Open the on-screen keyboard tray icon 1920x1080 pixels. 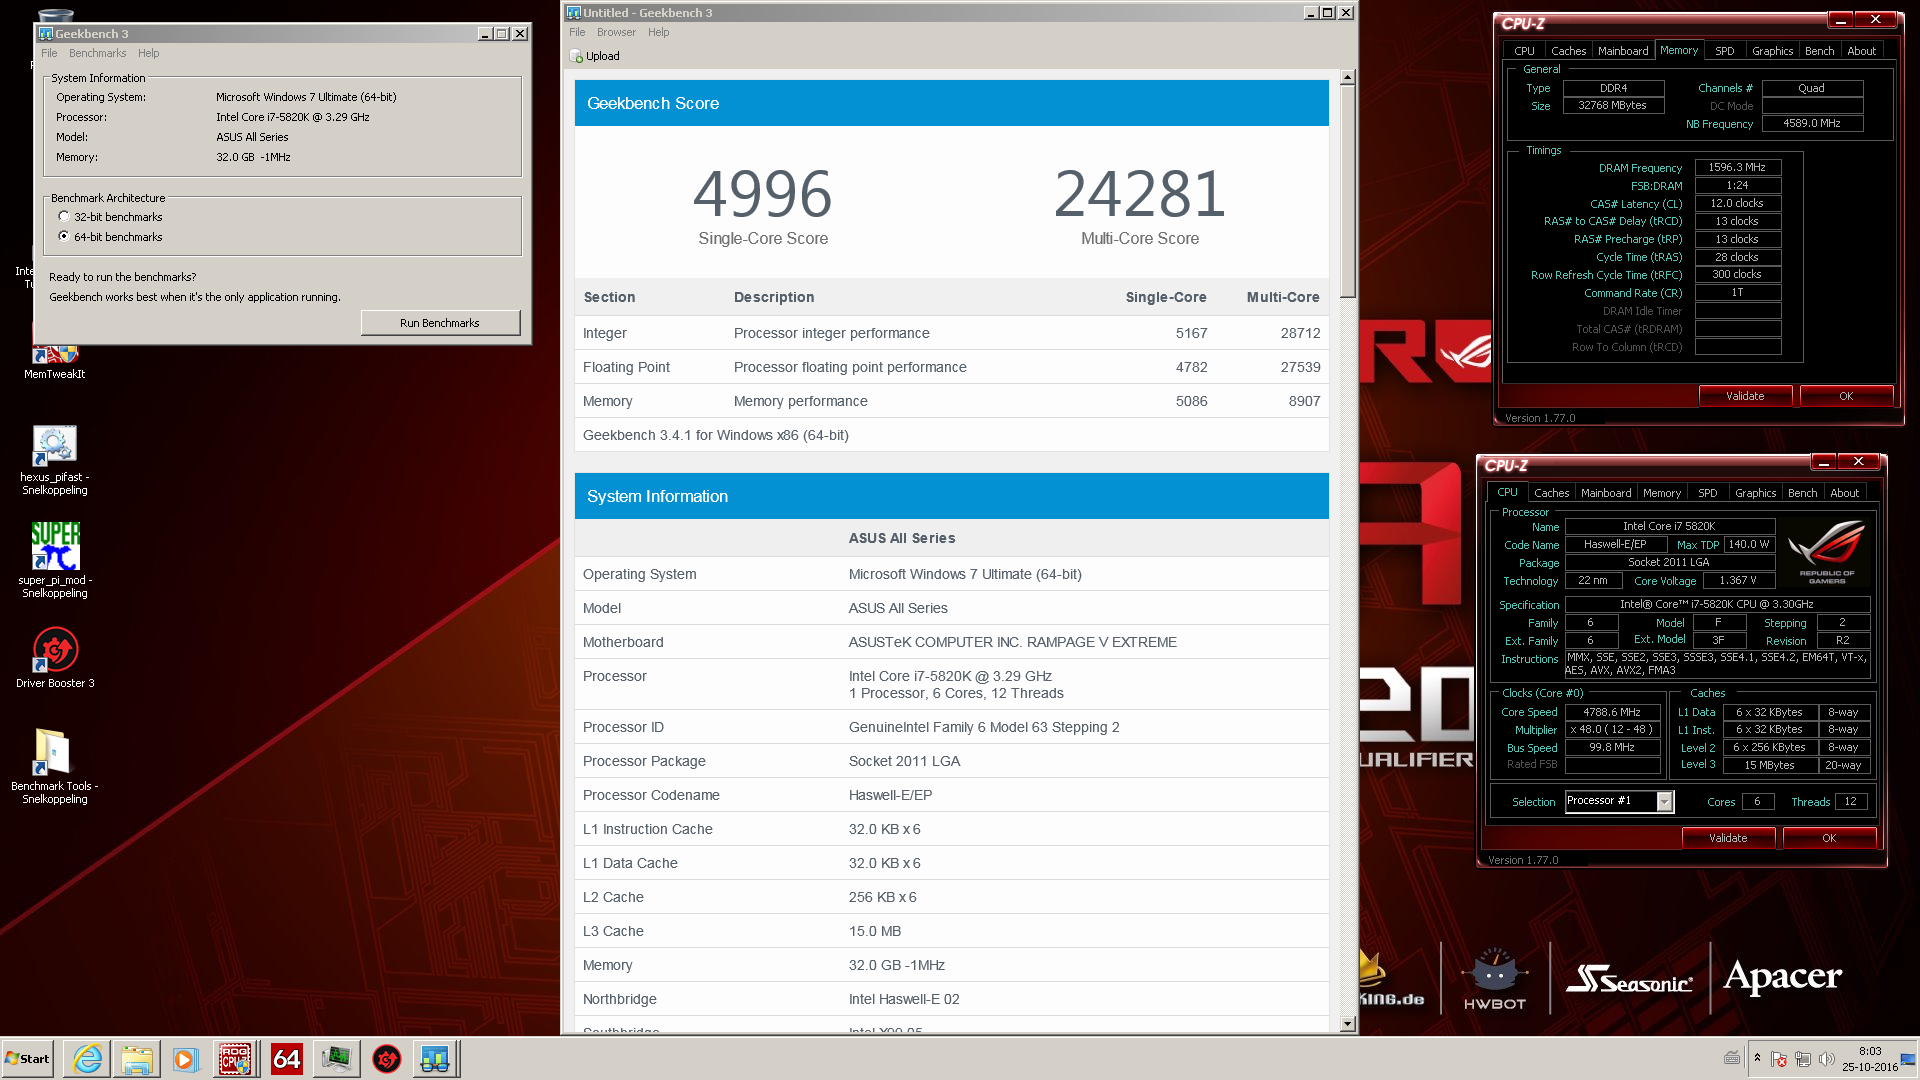[1732, 1058]
